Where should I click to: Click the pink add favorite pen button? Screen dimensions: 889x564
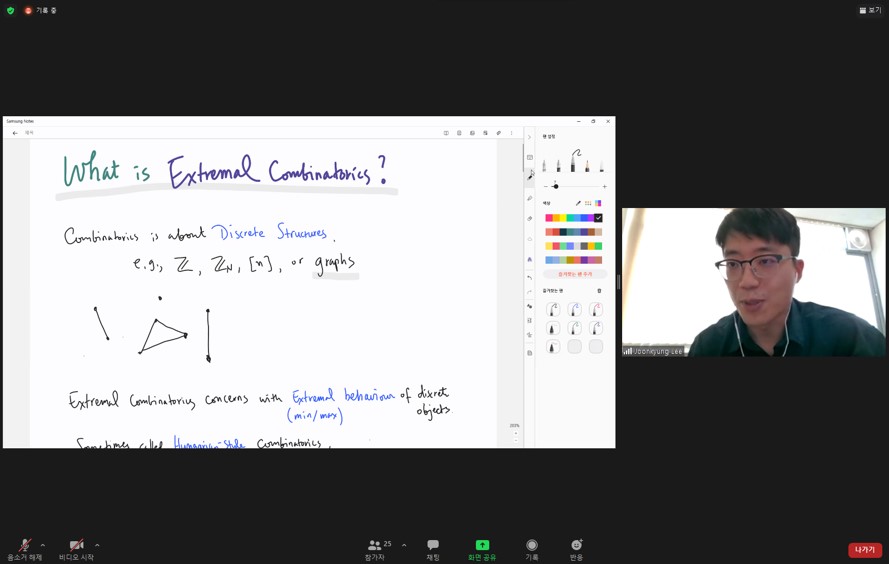pos(574,274)
